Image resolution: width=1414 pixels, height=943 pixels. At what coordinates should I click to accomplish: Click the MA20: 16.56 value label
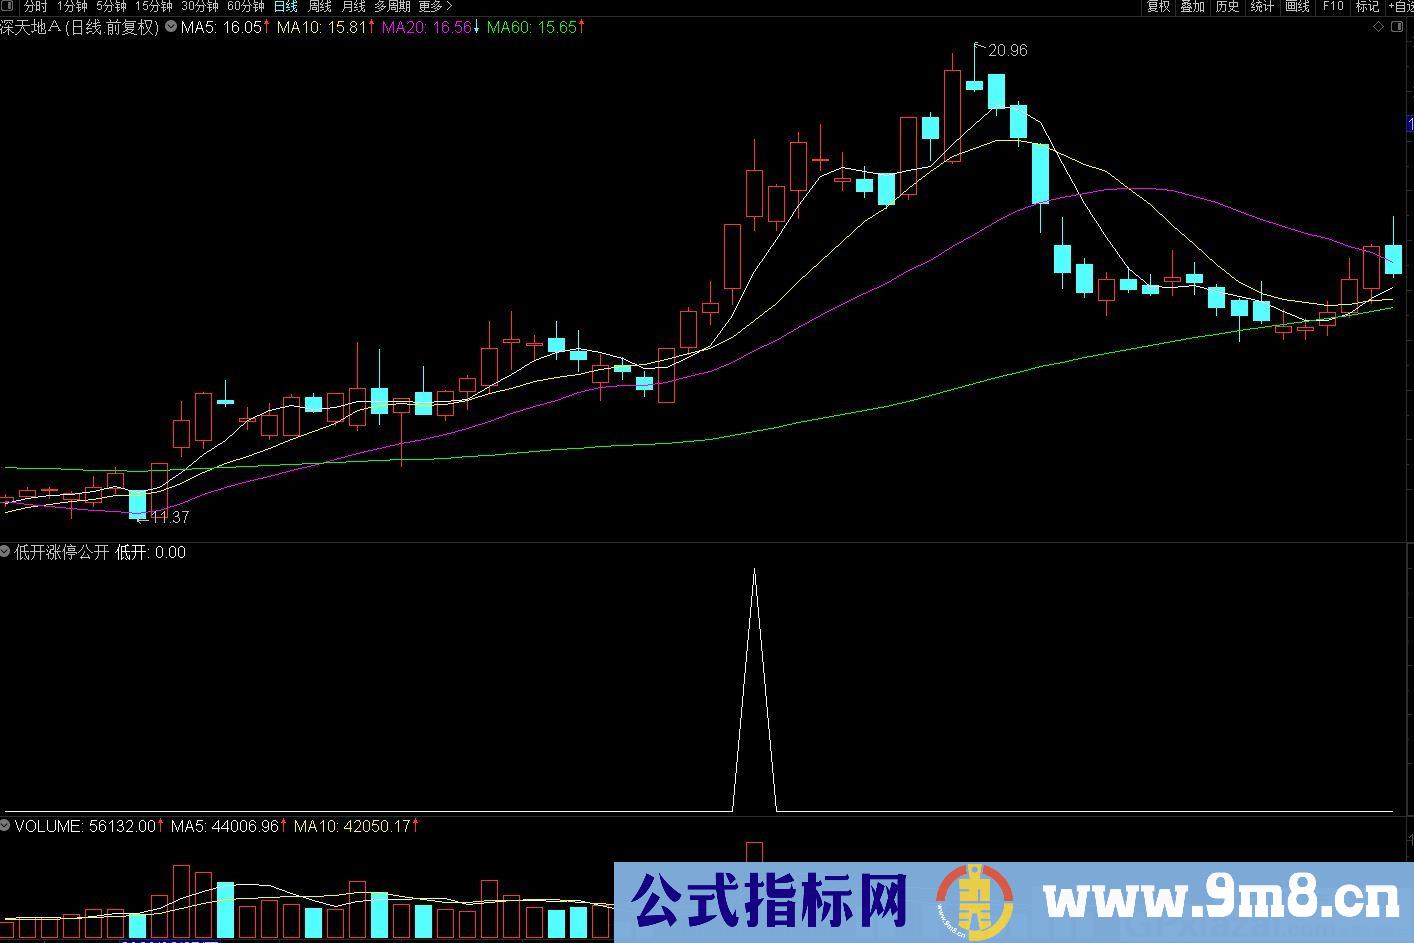pos(431,28)
